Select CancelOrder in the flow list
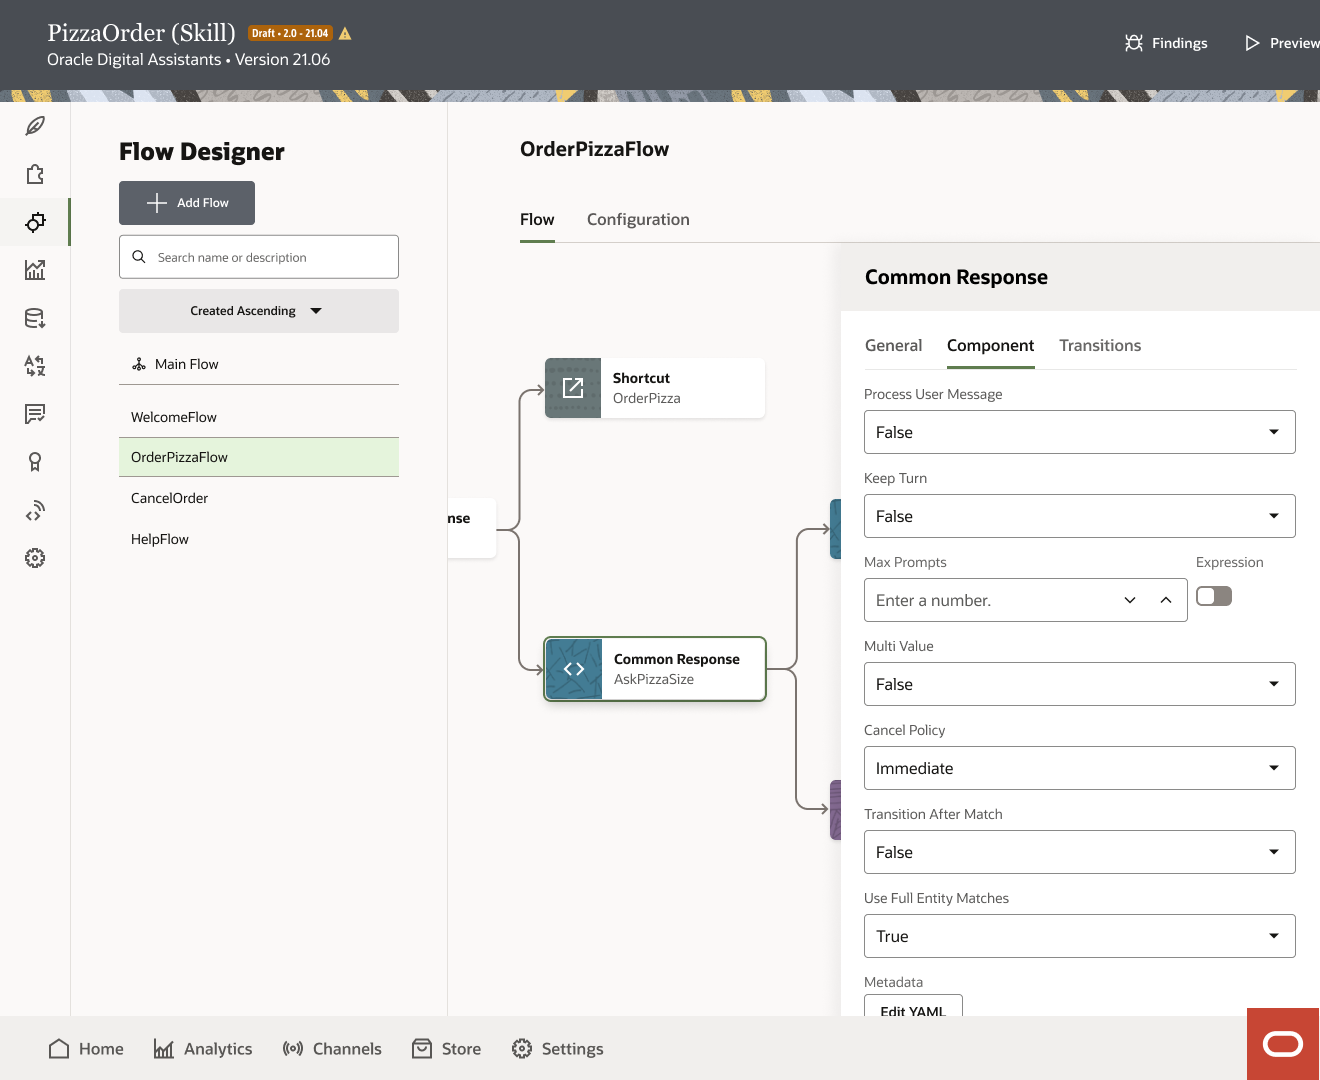The height and width of the screenshot is (1080, 1320). point(259,498)
